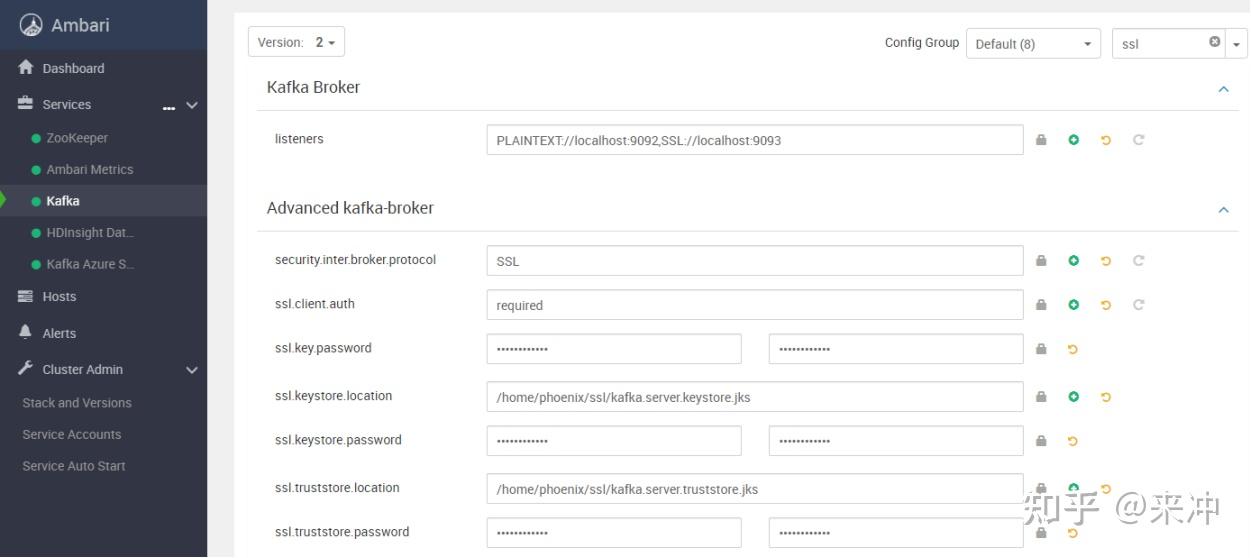Collapse the Advanced kafka-broker section

pos(1223,210)
